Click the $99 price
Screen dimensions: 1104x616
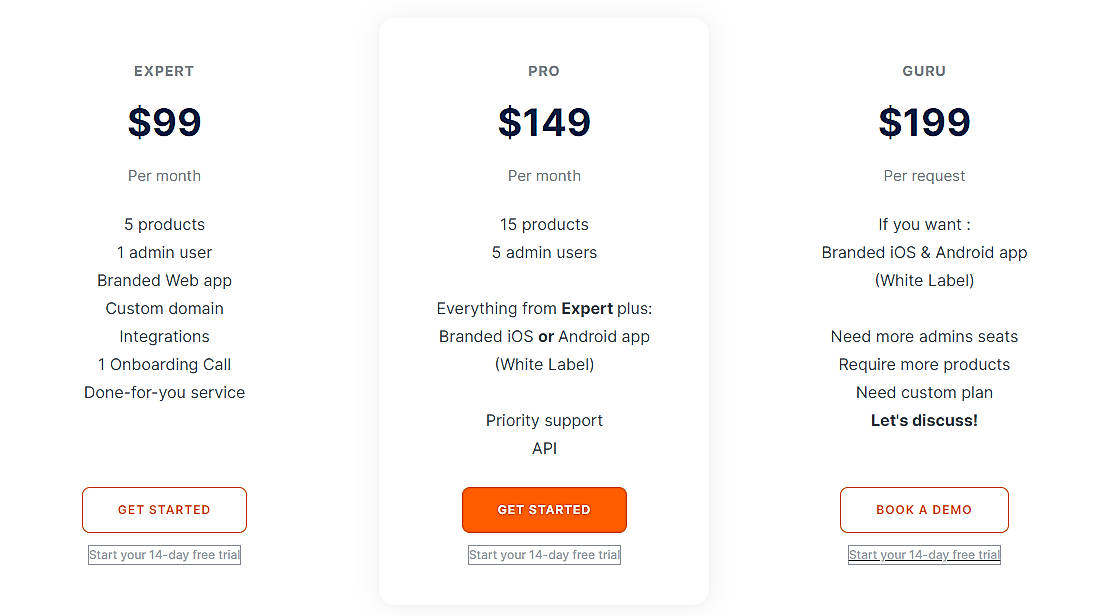pos(164,122)
